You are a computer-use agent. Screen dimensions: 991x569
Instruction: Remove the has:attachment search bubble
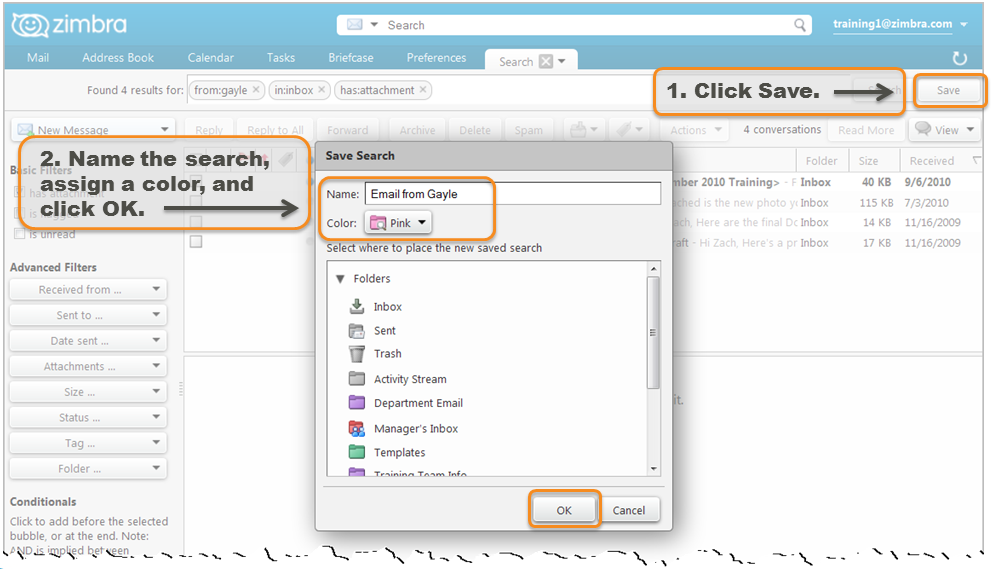point(423,90)
